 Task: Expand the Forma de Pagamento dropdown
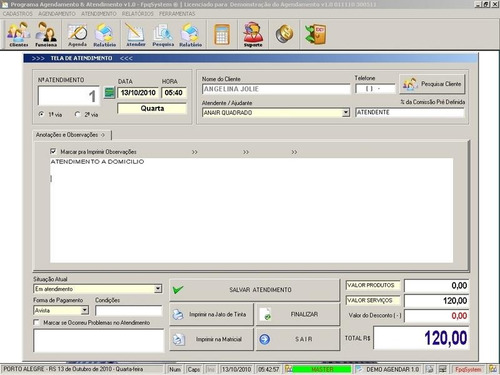(x=85, y=310)
